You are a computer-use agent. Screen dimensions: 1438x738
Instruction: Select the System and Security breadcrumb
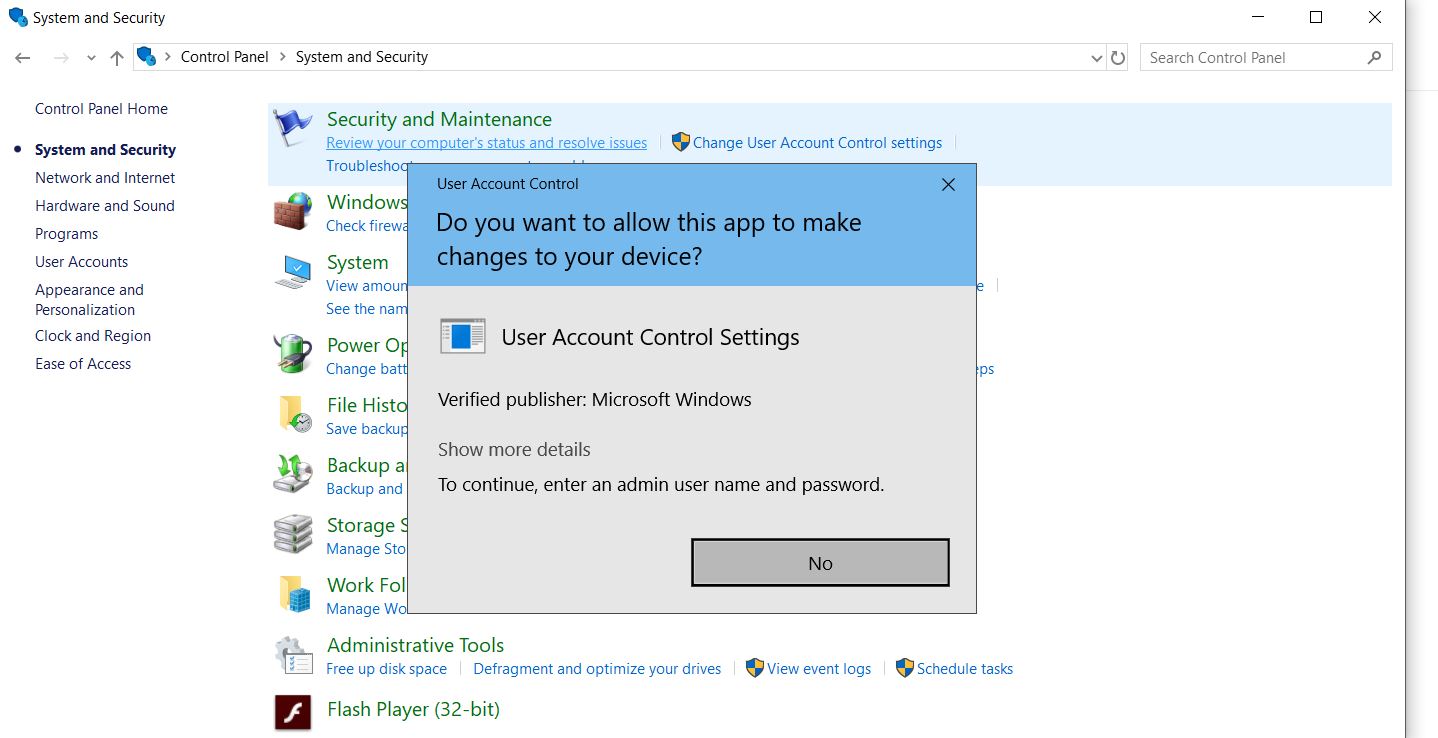[x=362, y=57]
